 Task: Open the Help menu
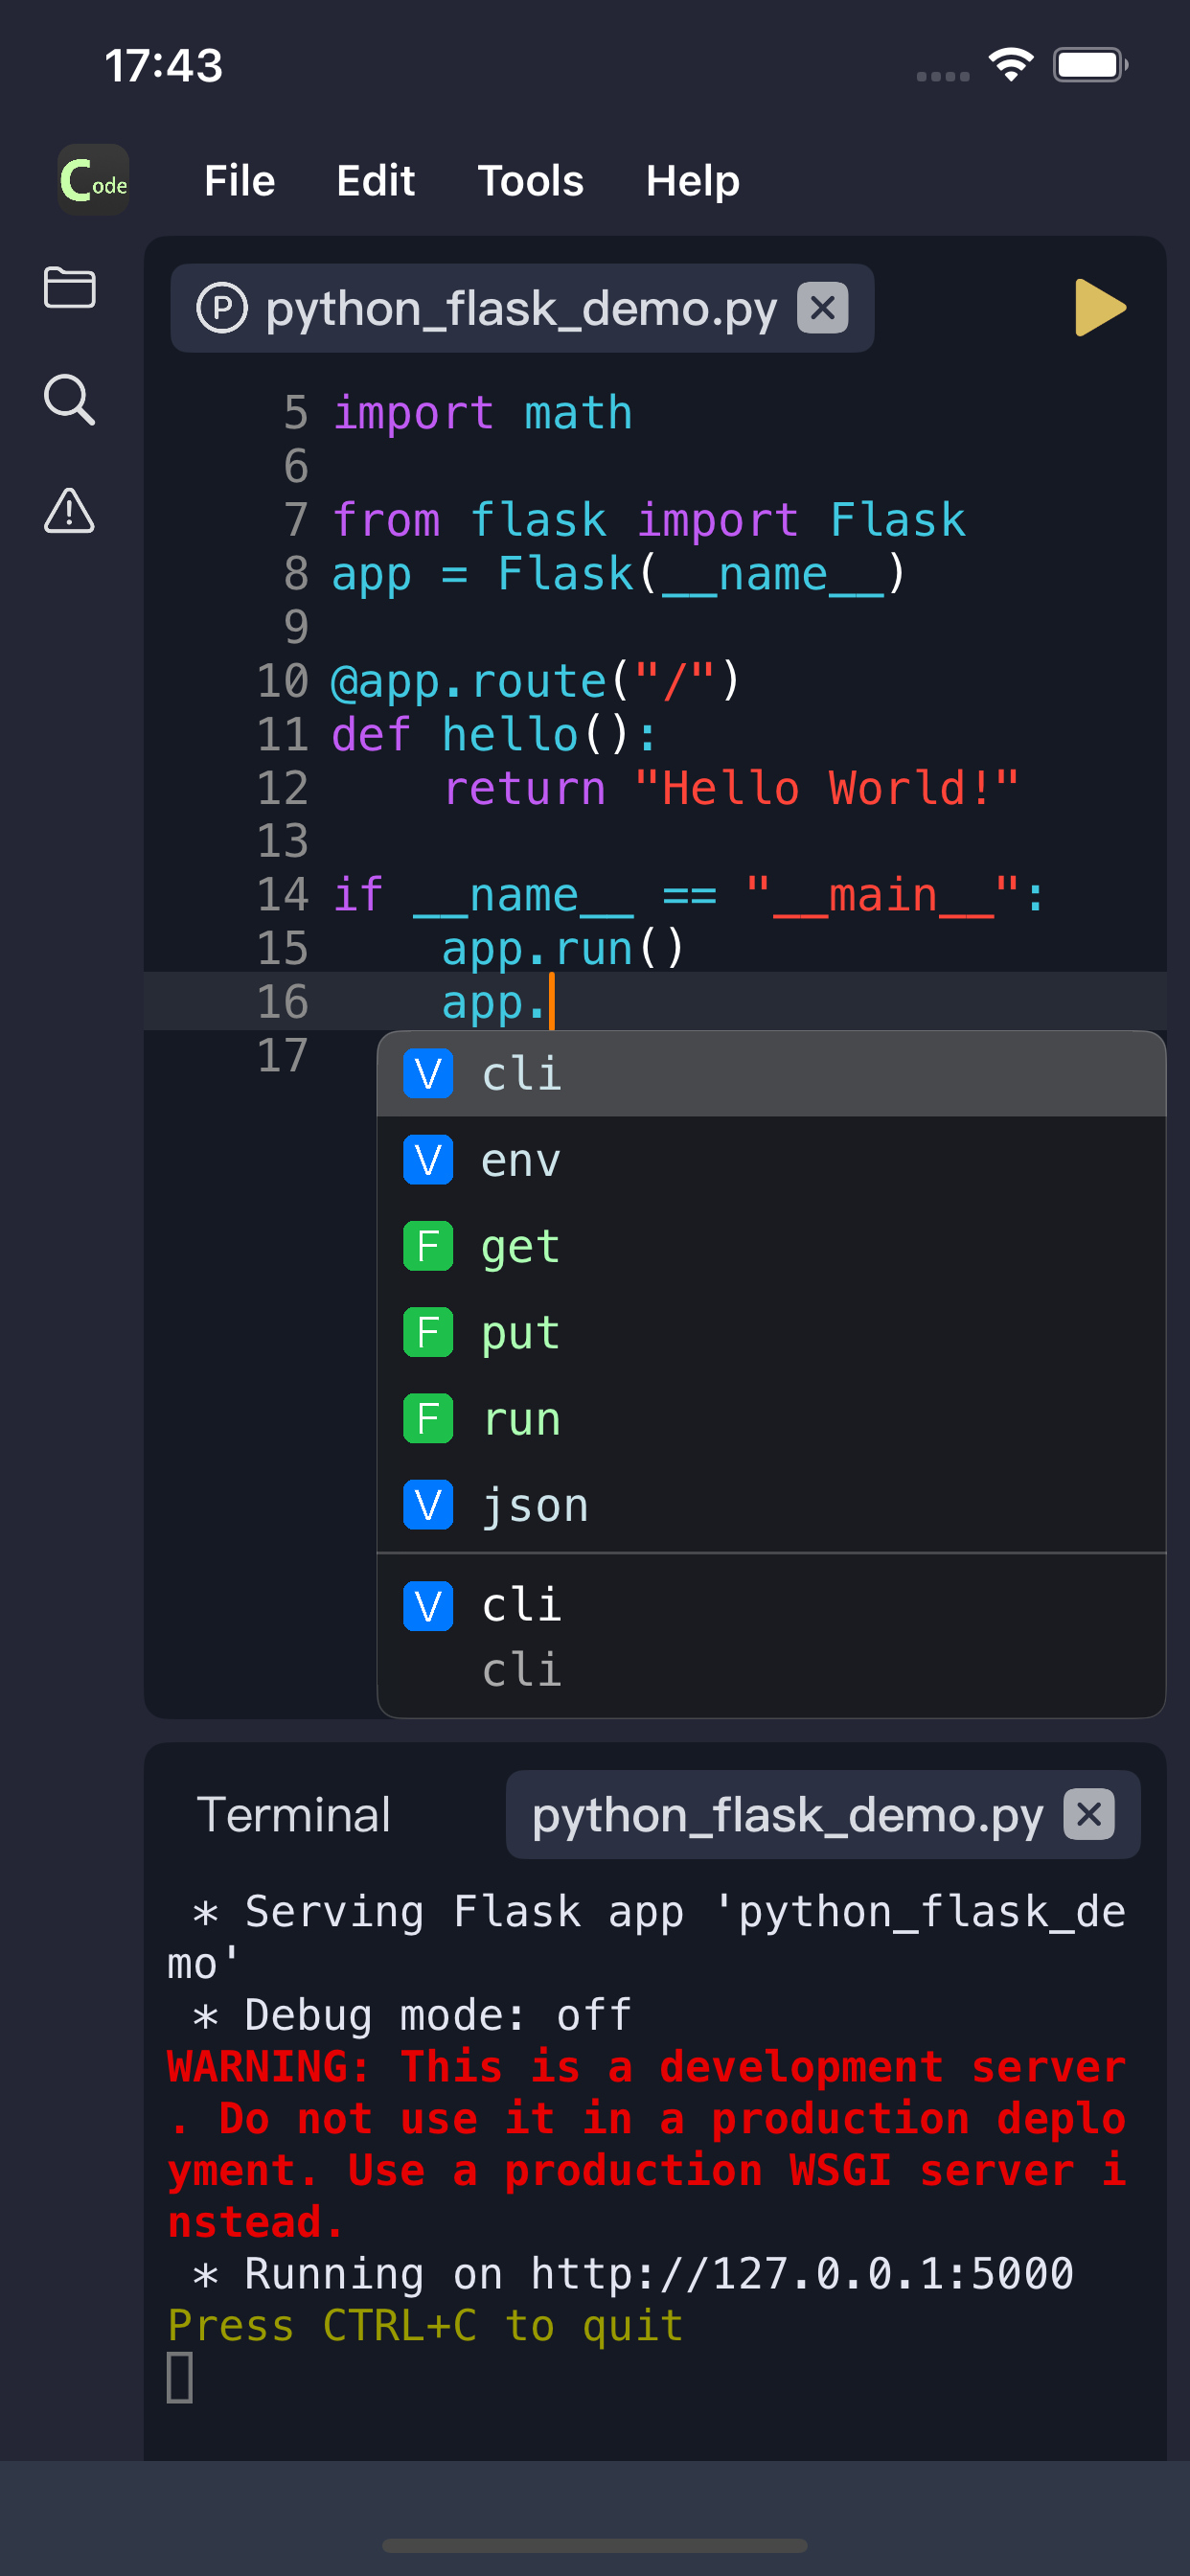[x=692, y=181]
